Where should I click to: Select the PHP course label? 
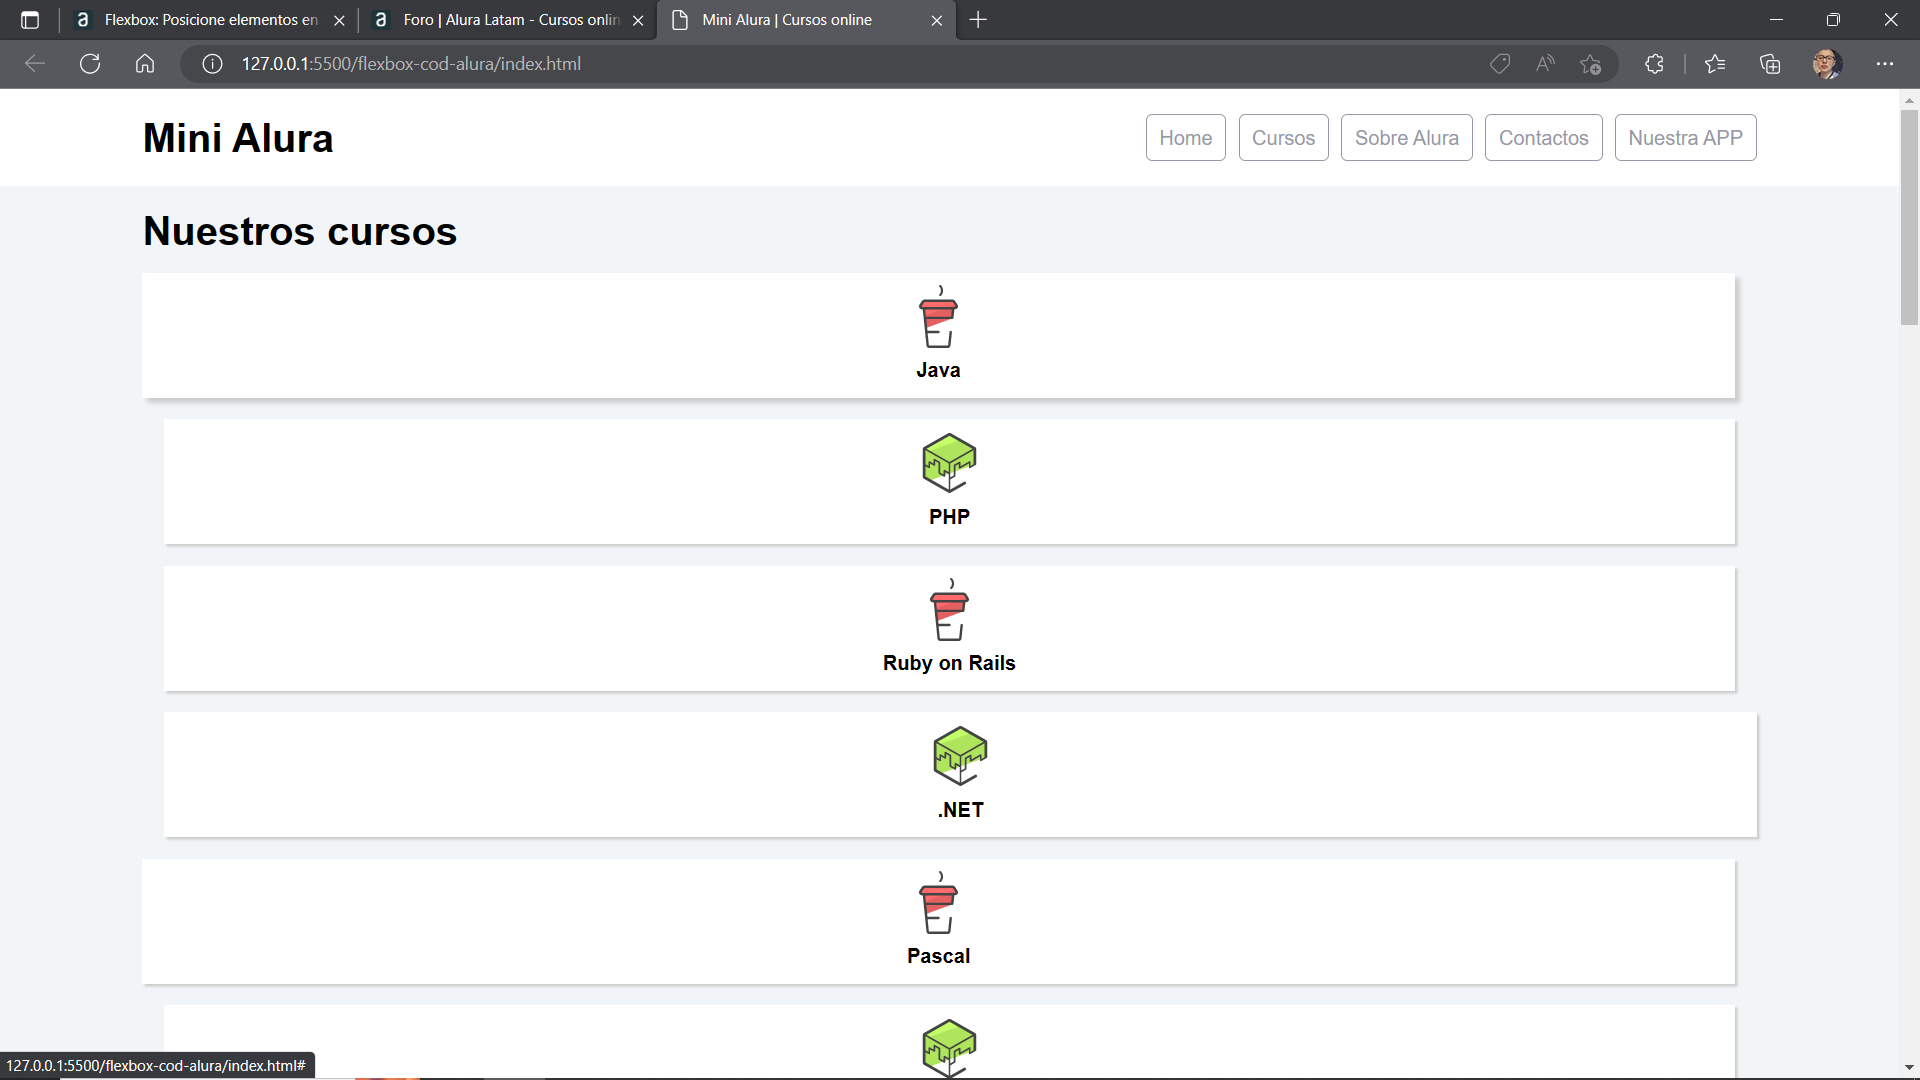point(949,517)
